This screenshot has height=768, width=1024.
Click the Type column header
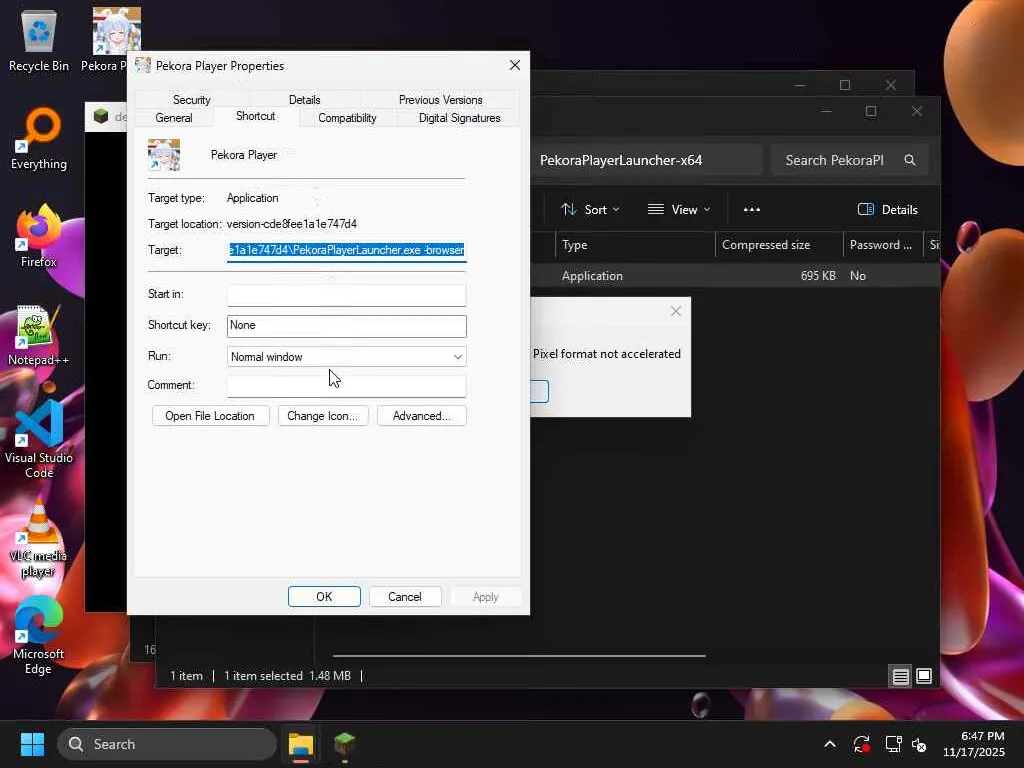(635, 245)
